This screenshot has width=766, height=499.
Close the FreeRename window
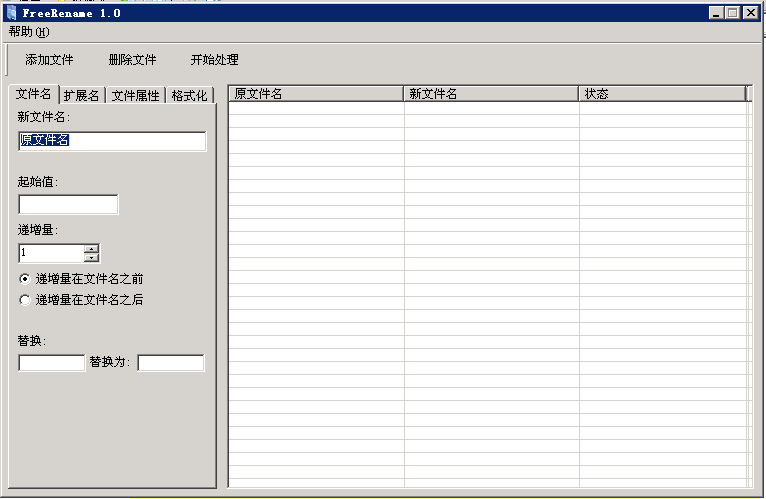tap(750, 13)
